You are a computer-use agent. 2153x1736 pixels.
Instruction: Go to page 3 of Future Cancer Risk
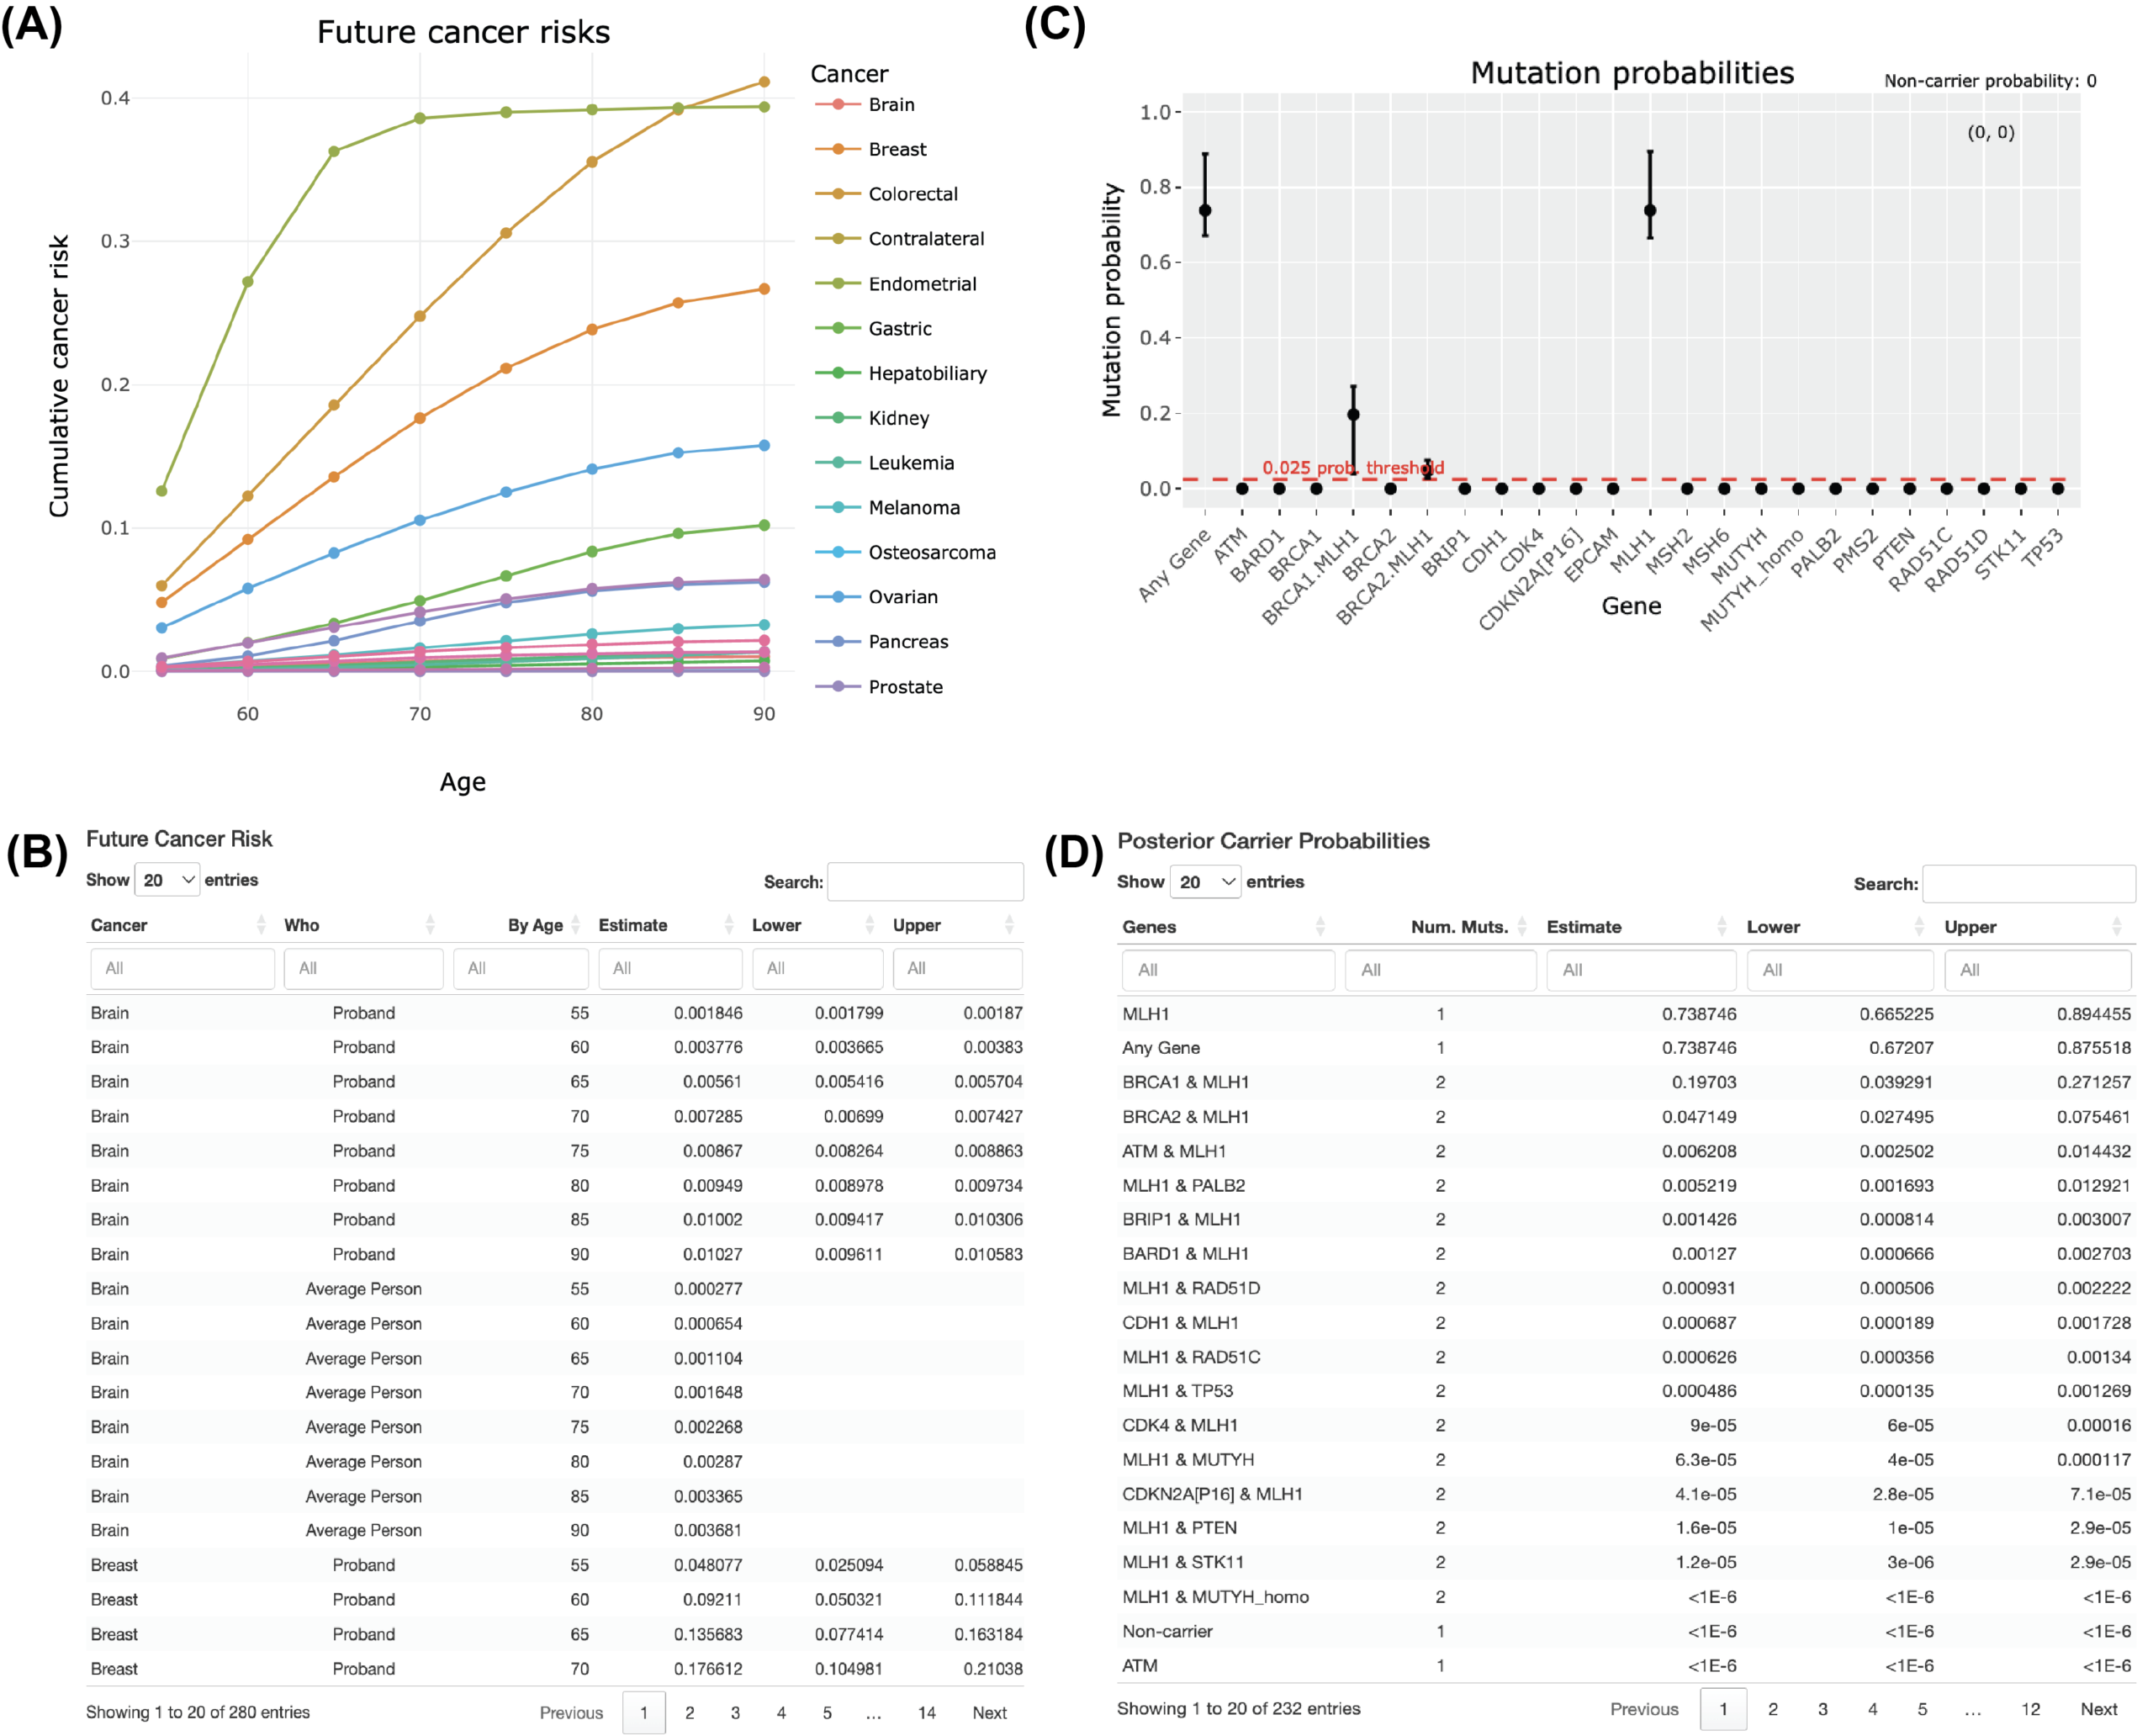click(735, 1713)
